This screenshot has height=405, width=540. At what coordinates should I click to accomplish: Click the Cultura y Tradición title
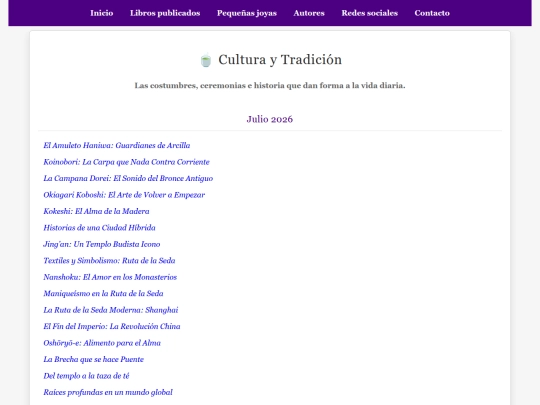click(280, 60)
